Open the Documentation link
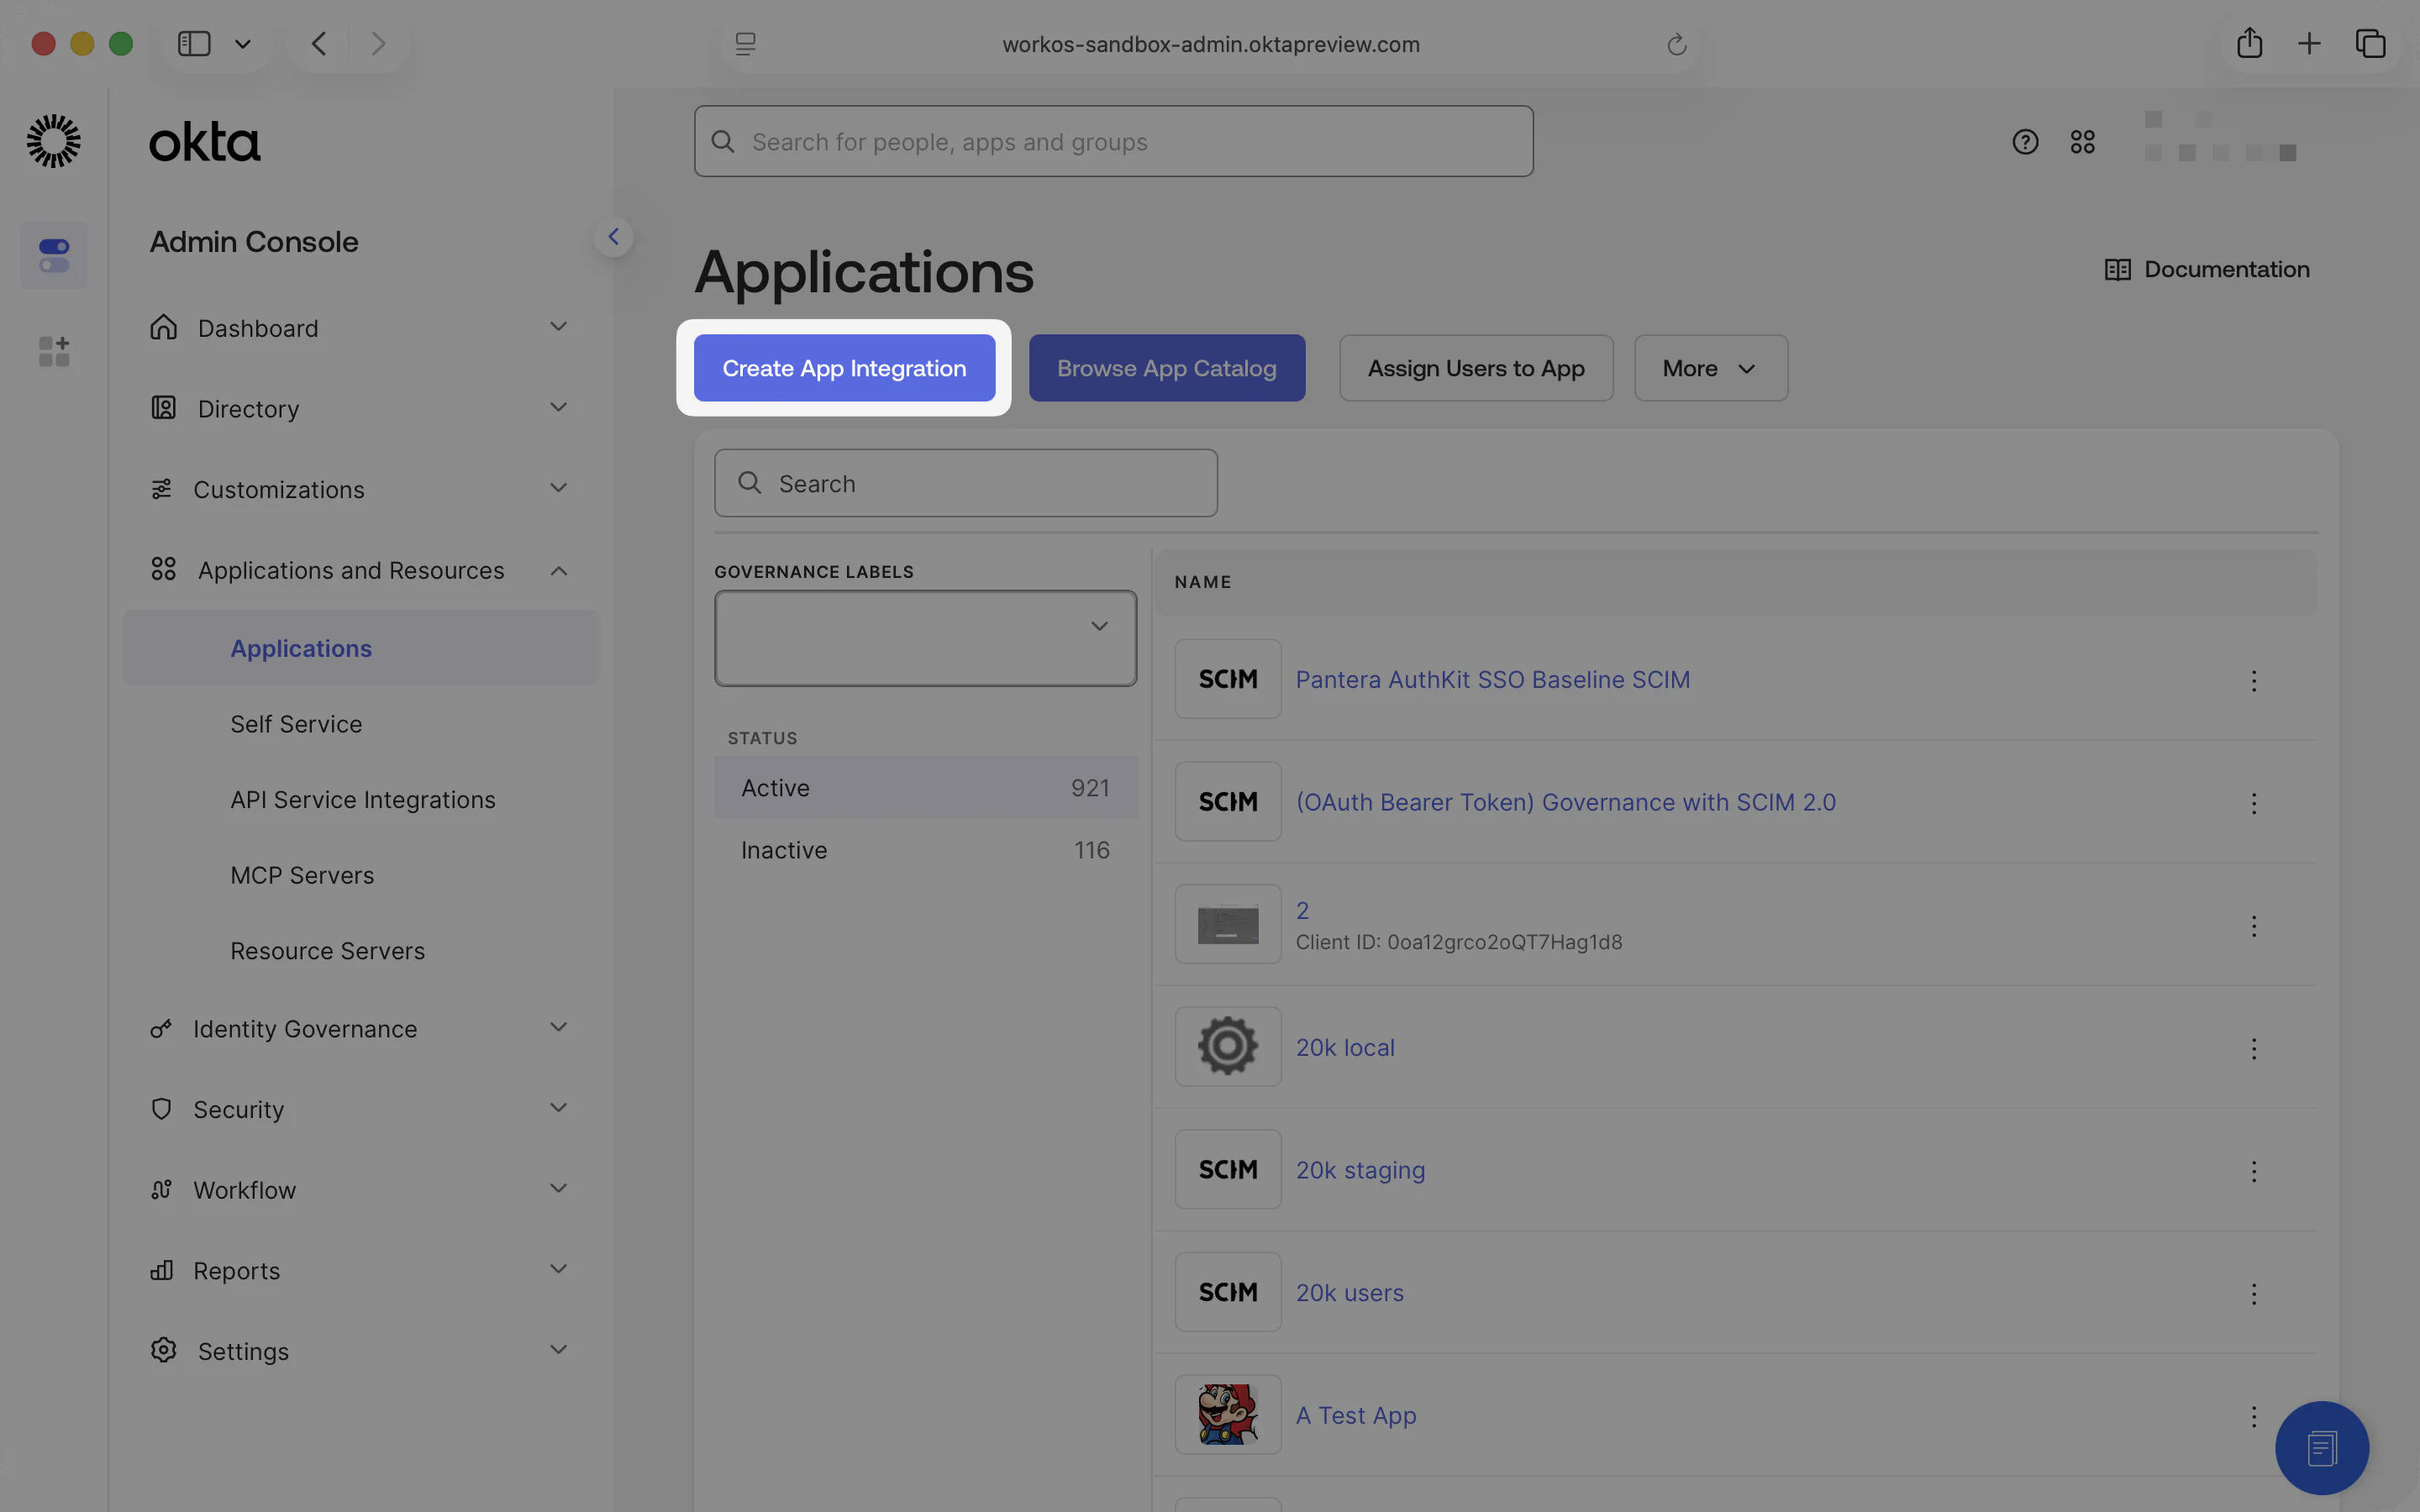 pyautogui.click(x=2207, y=269)
